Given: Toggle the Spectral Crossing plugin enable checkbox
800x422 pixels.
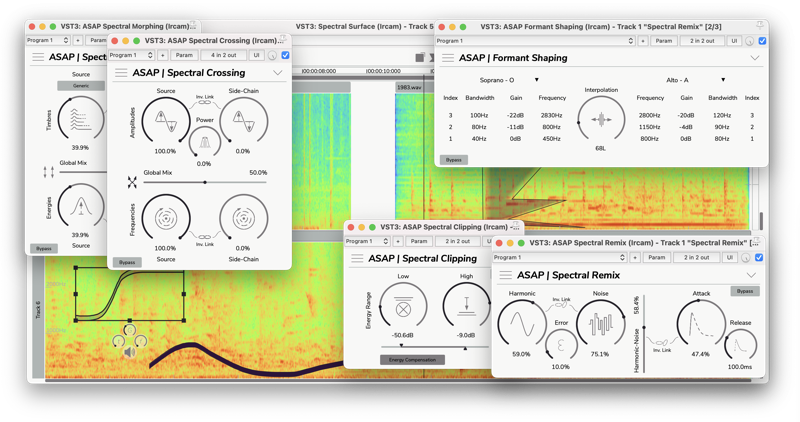Looking at the screenshot, I should click(286, 56).
